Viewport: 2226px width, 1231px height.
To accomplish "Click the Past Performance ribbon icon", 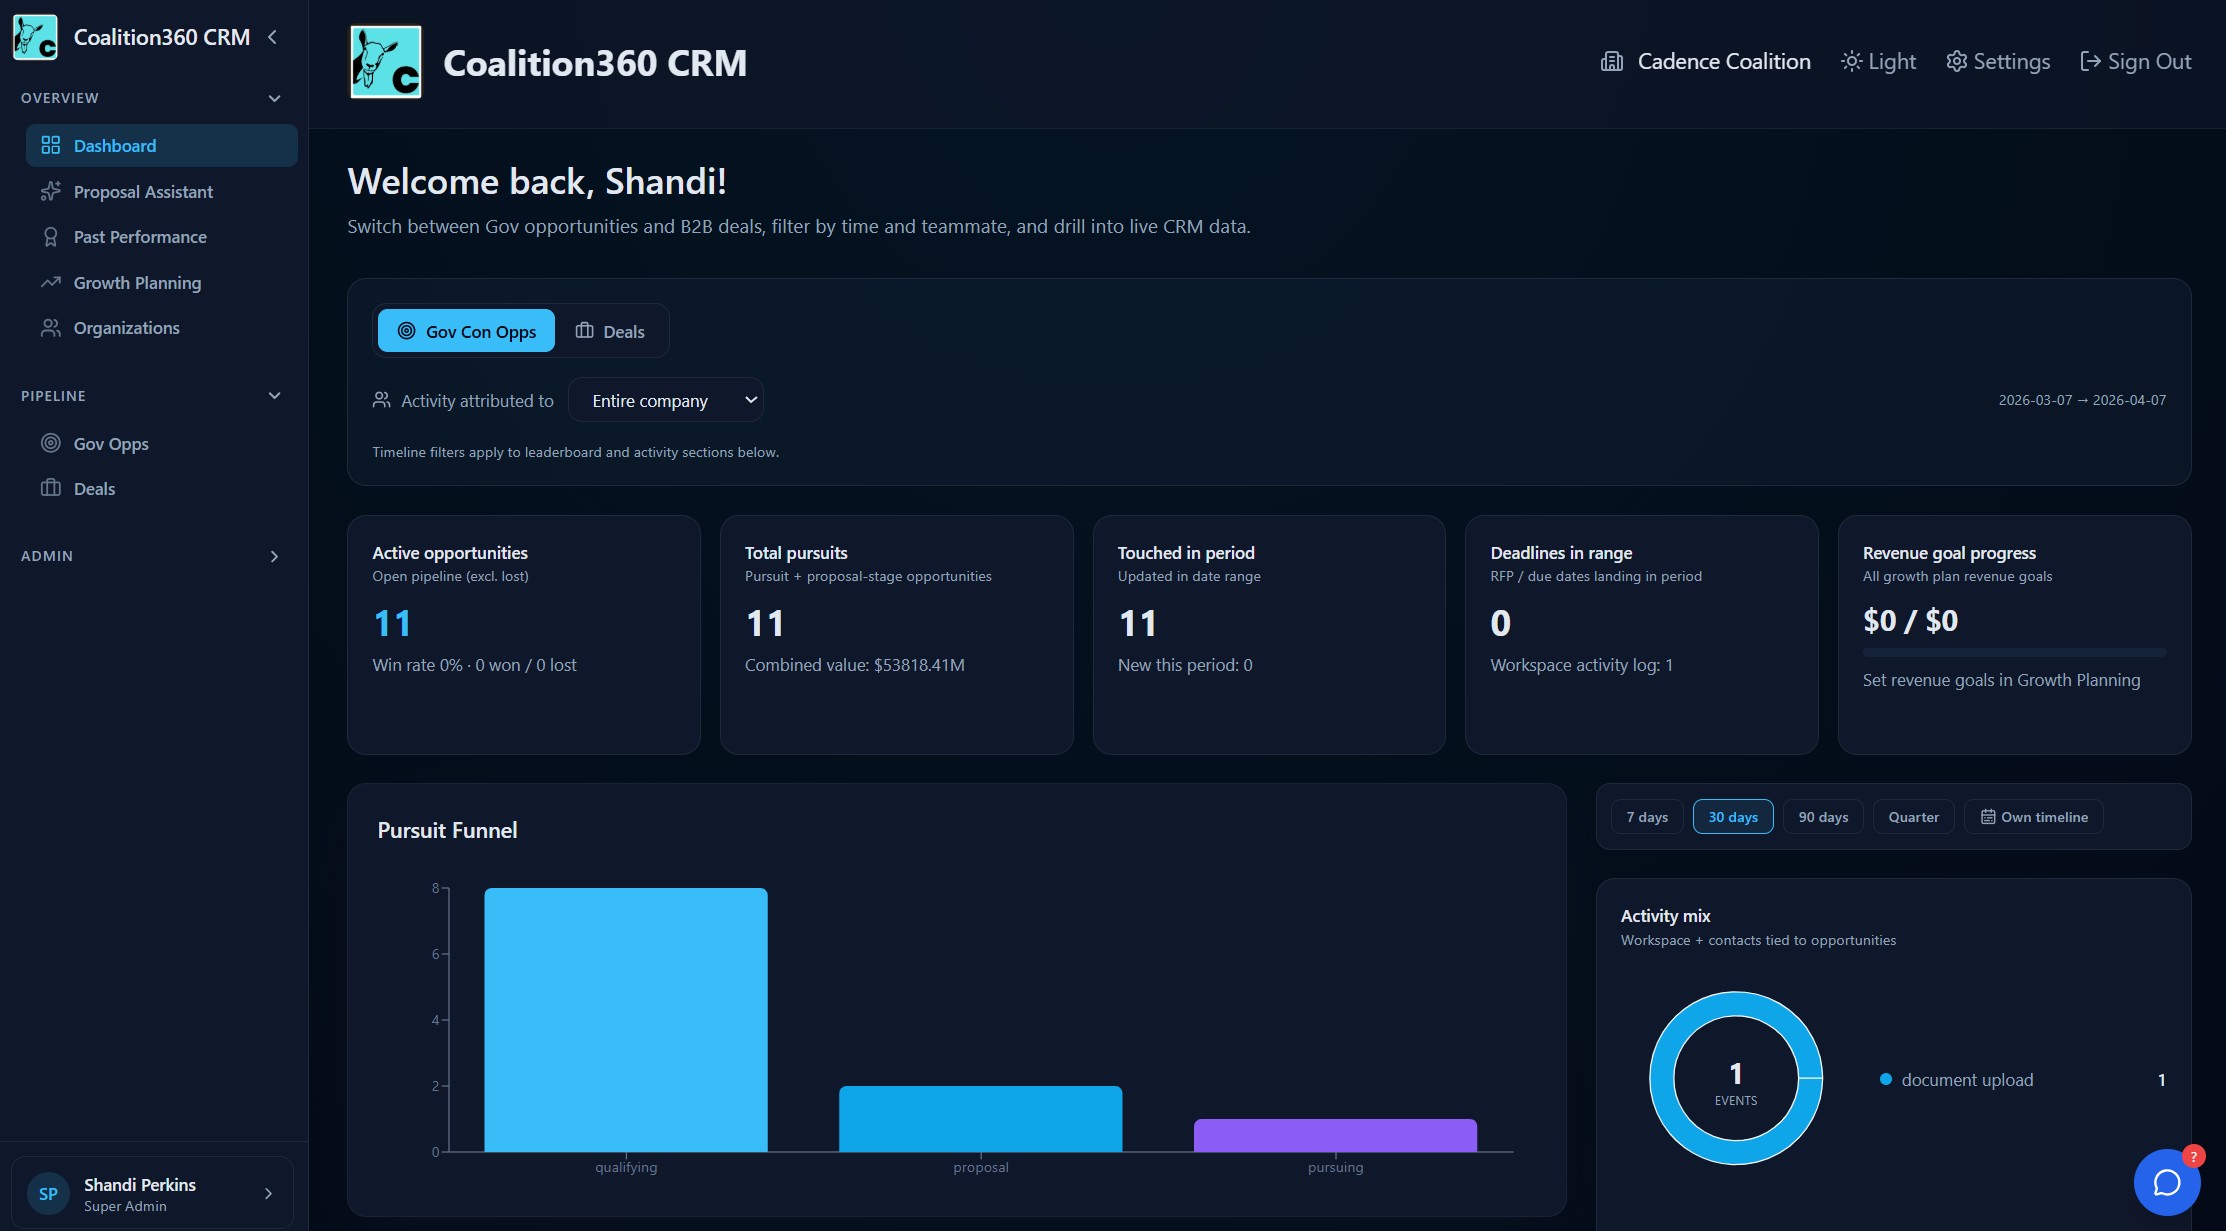I will tap(50, 237).
